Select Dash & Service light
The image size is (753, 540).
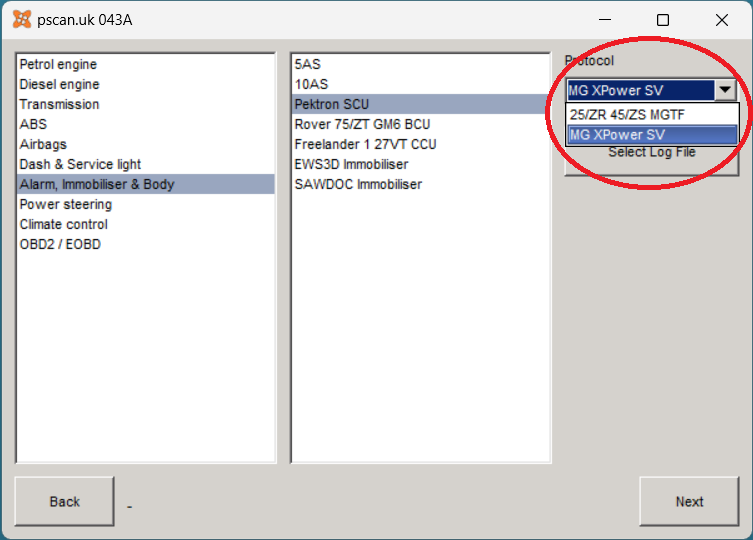(x=146, y=164)
